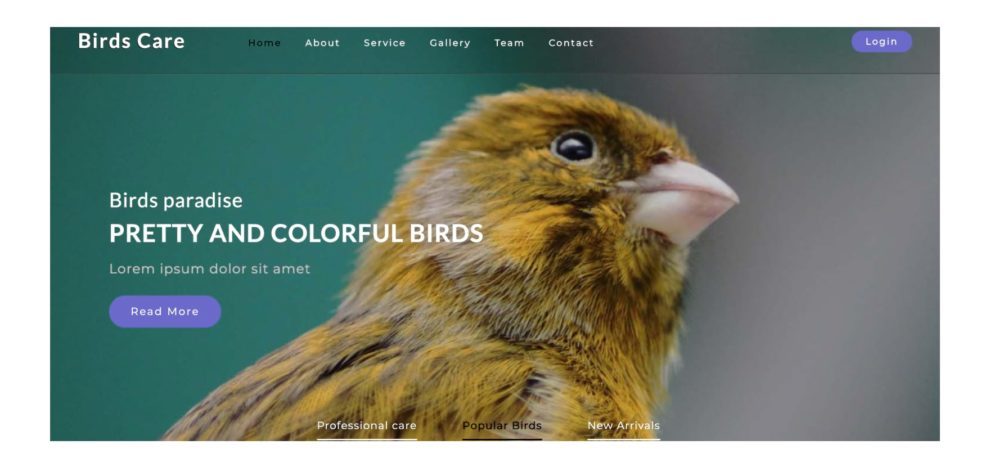Screen dimensions: 990x467
Task: Open the Contact nav link
Action: pyautogui.click(x=571, y=43)
